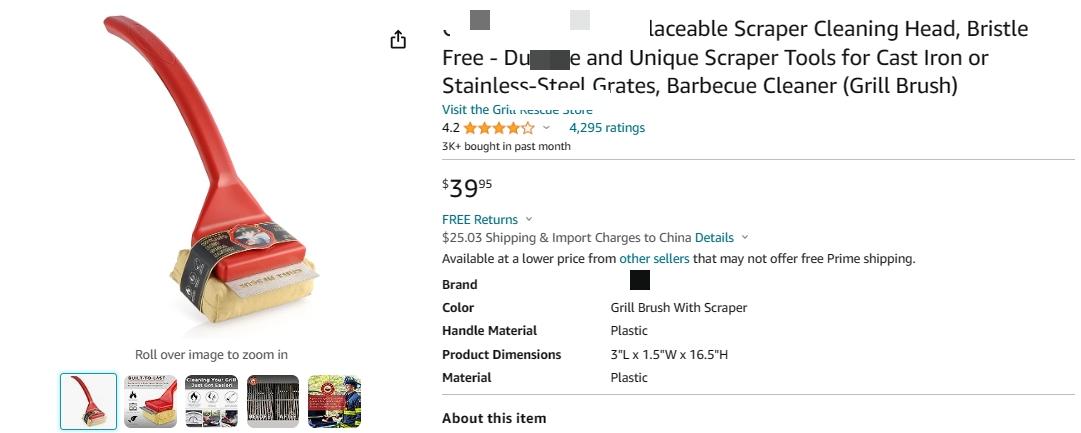This screenshot has width=1081, height=433.
Task: Select the firefighter thumbnail
Action: (334, 401)
